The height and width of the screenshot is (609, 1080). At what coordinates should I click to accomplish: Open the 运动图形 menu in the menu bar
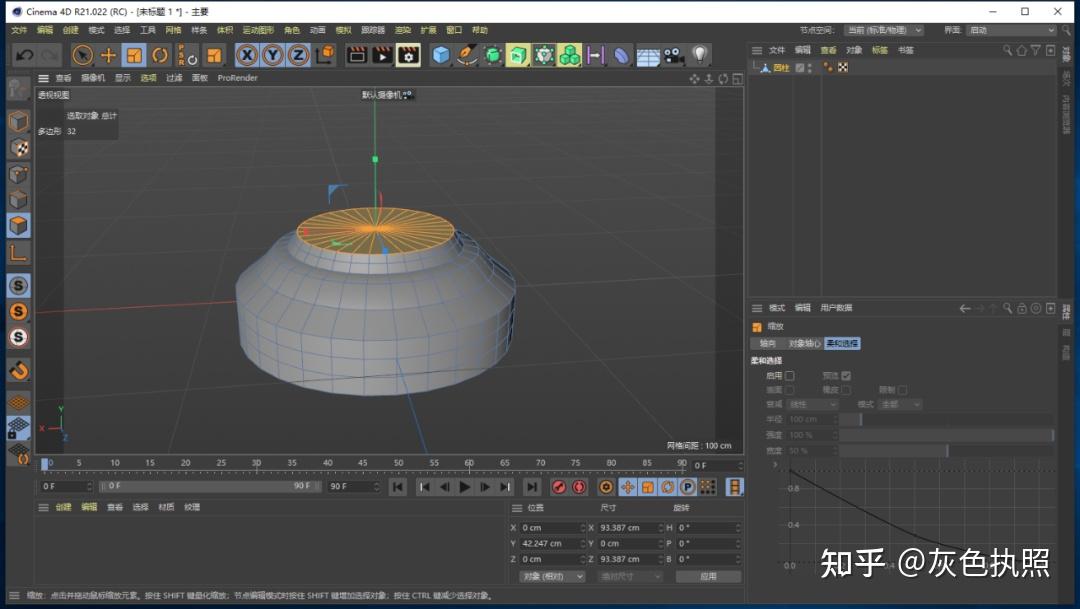[257, 30]
